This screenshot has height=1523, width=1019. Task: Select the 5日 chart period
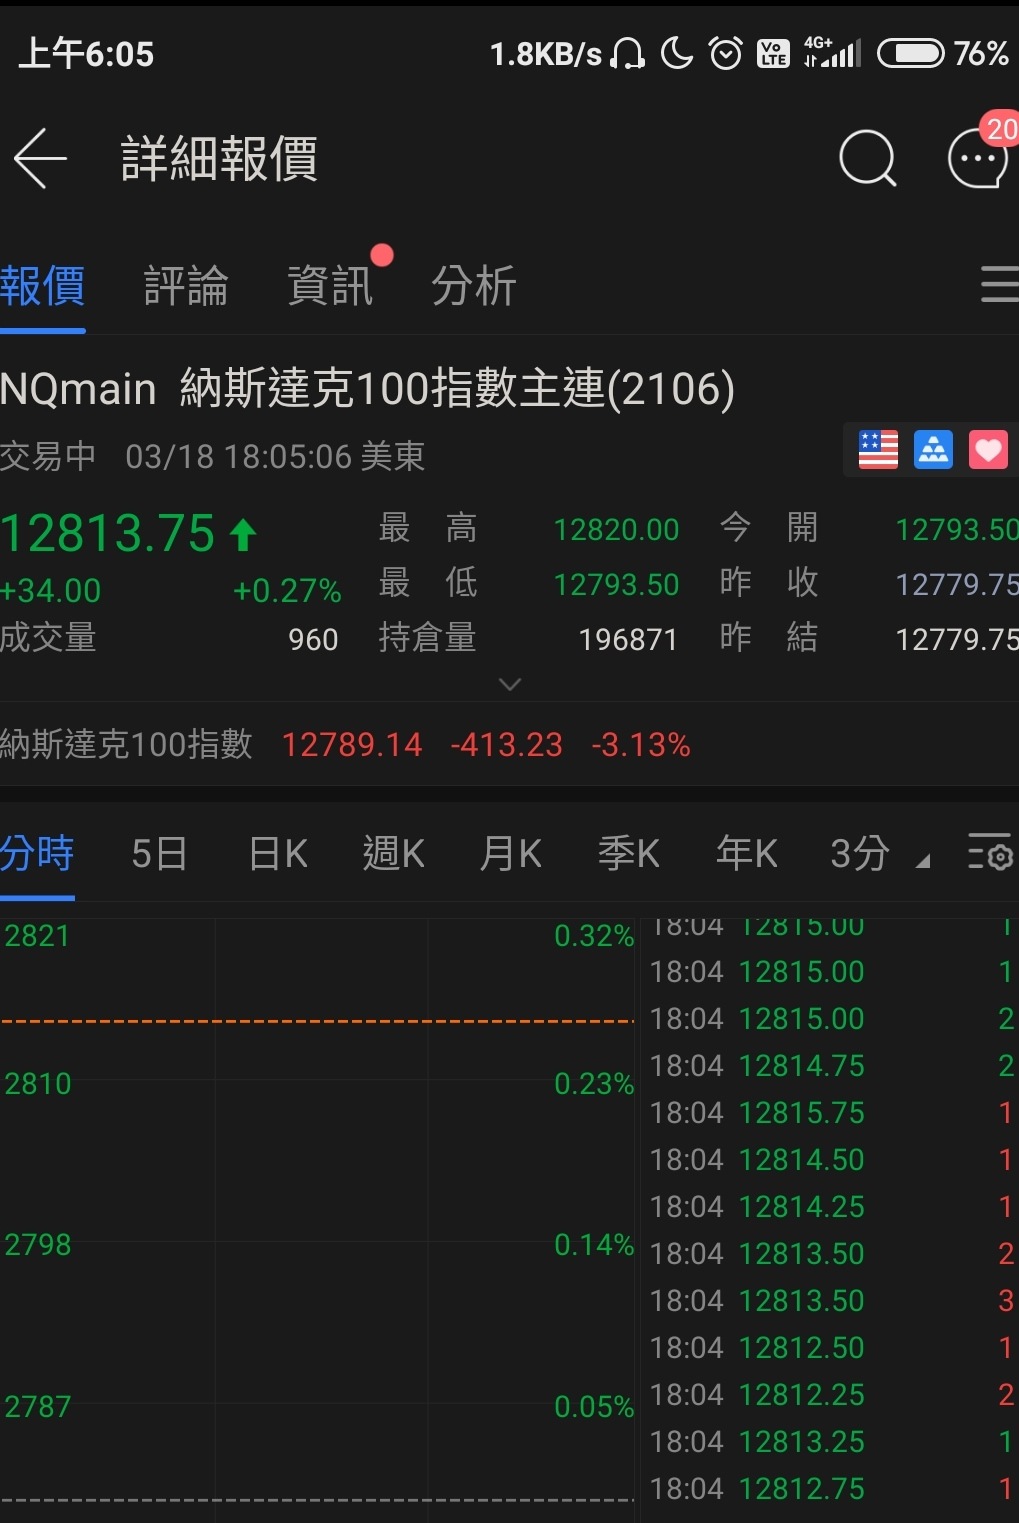tap(159, 854)
